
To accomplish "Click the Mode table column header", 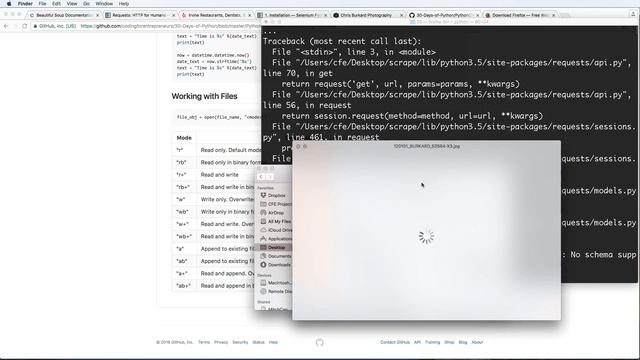I will pyautogui.click(x=184, y=138).
